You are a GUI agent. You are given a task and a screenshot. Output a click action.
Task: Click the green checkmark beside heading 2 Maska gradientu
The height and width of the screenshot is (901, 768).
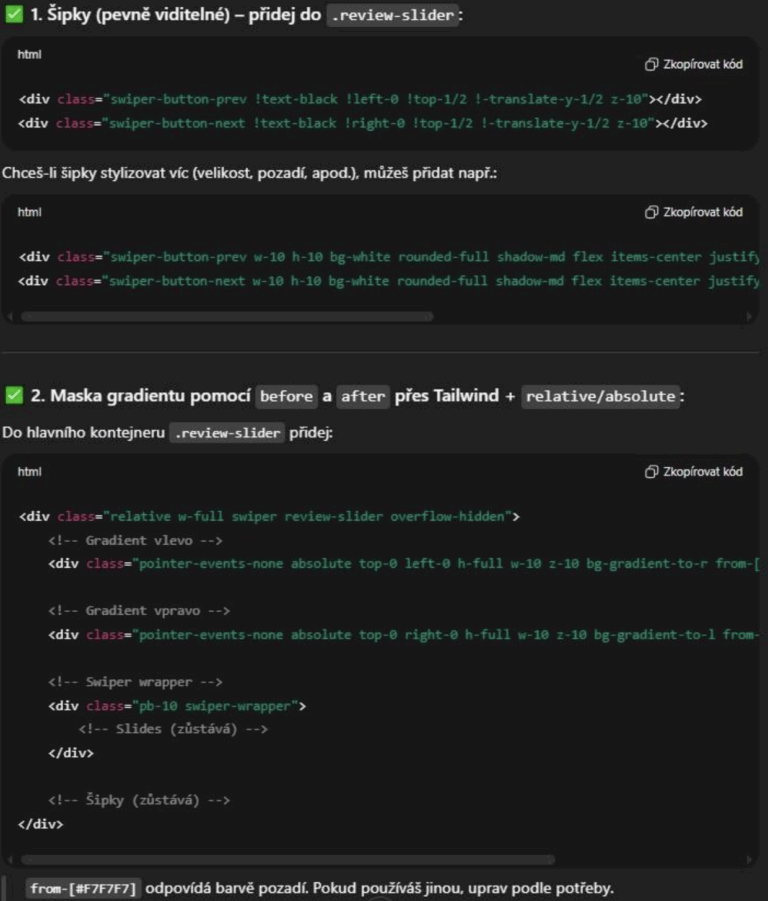(13, 396)
